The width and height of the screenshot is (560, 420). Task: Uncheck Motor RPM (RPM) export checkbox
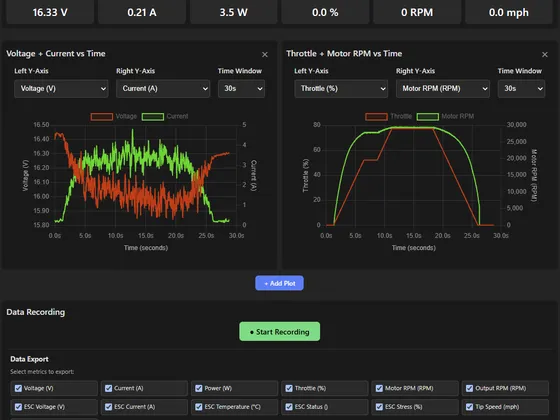(379, 388)
